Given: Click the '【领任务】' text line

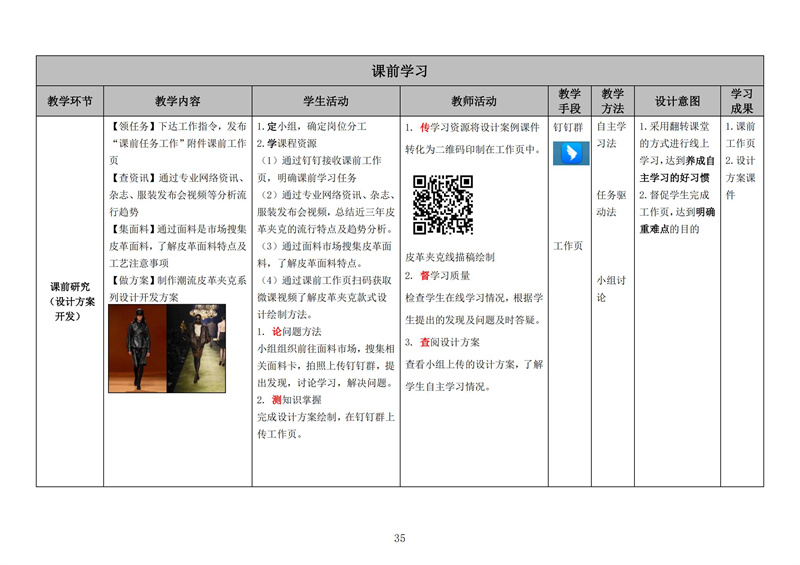Looking at the screenshot, I should (178, 126).
